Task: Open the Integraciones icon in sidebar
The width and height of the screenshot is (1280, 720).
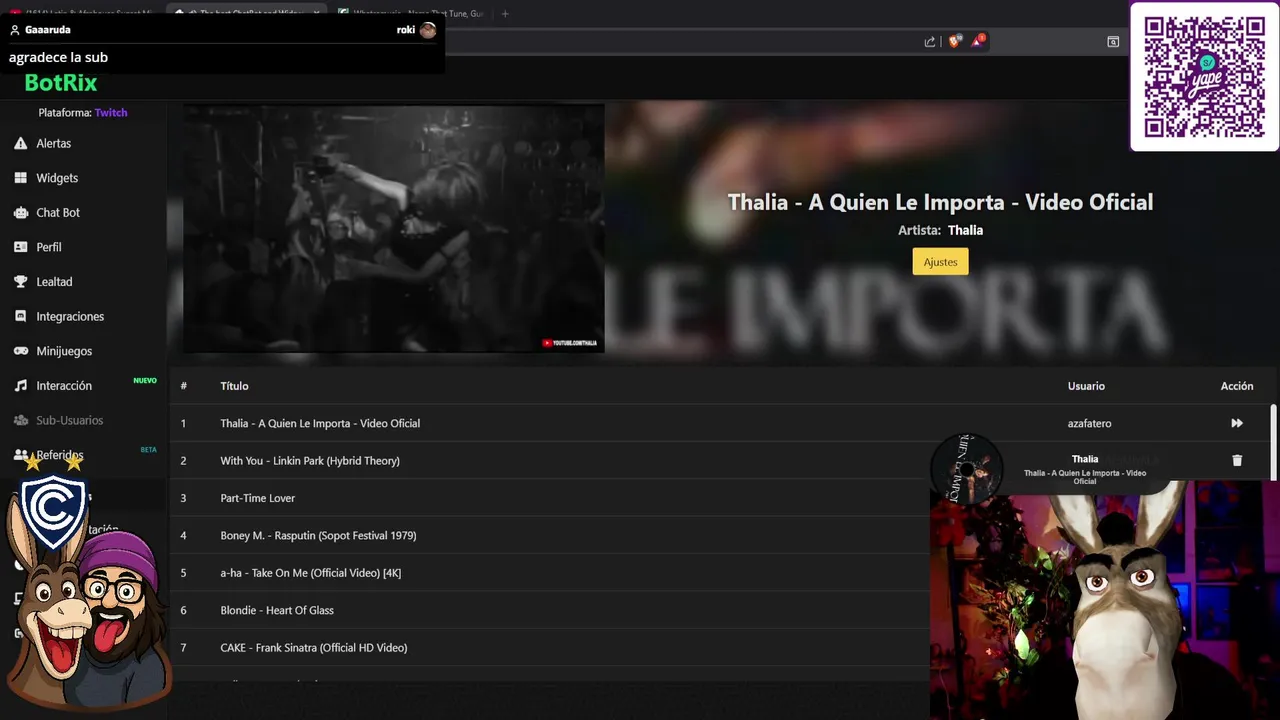Action: point(20,316)
